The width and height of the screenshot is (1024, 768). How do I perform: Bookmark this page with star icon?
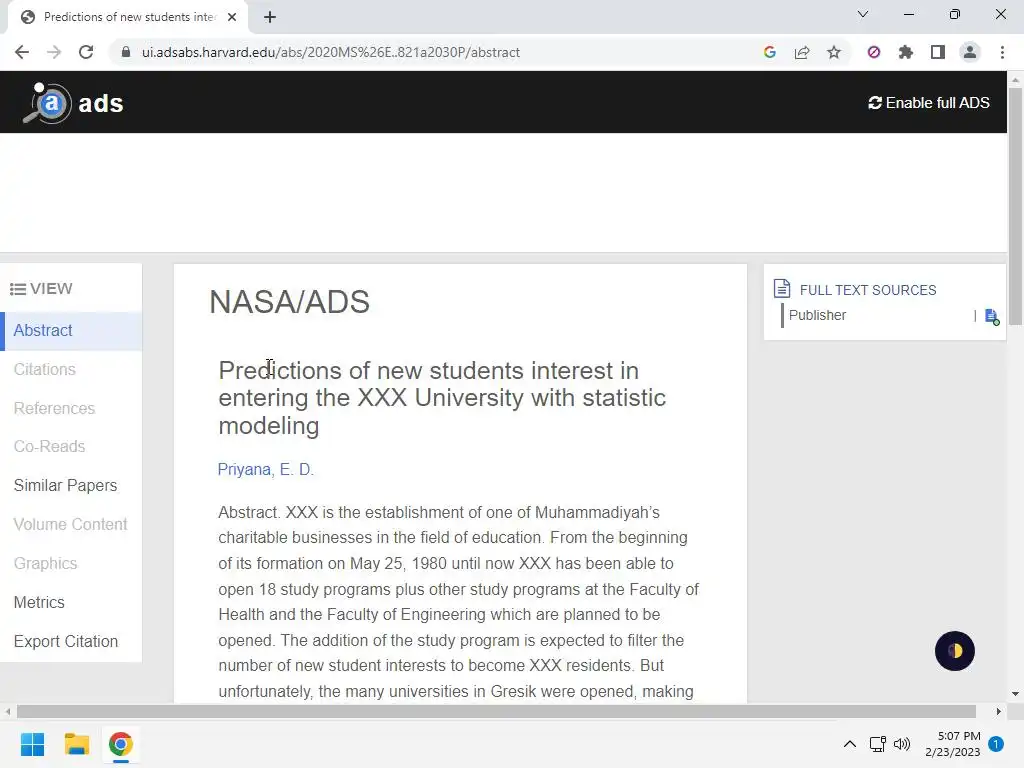coord(834,52)
